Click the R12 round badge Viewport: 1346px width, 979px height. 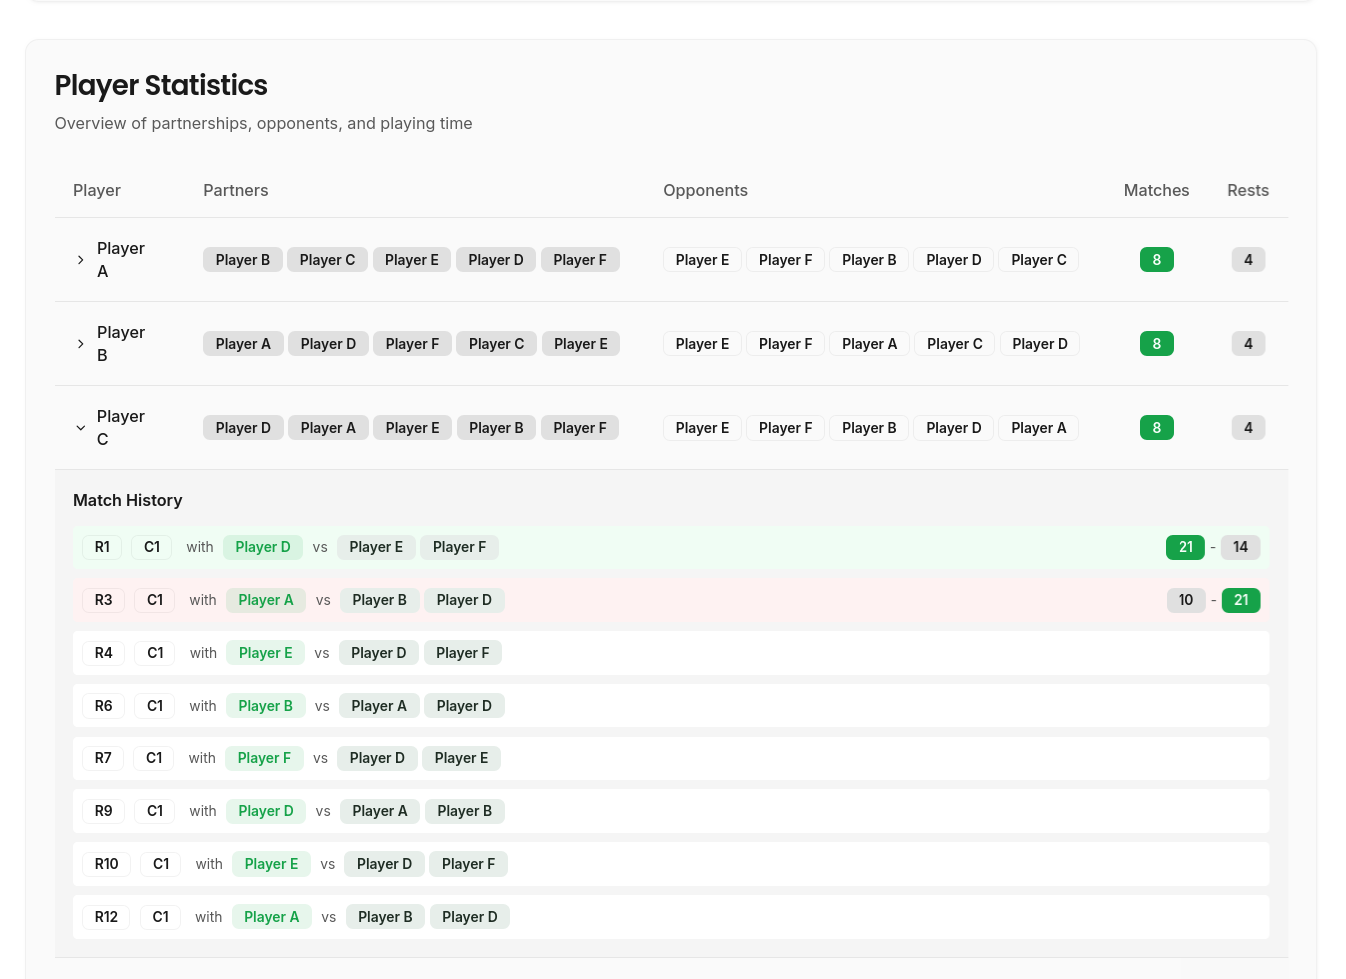pyautogui.click(x=106, y=917)
